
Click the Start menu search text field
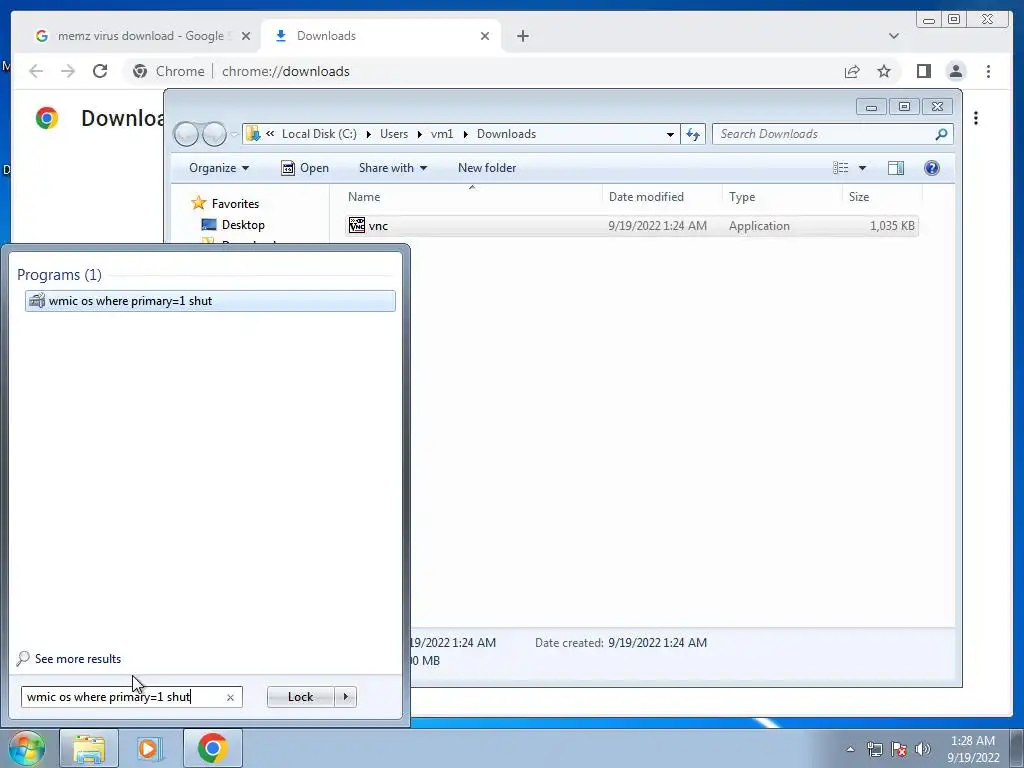[x=122, y=697]
